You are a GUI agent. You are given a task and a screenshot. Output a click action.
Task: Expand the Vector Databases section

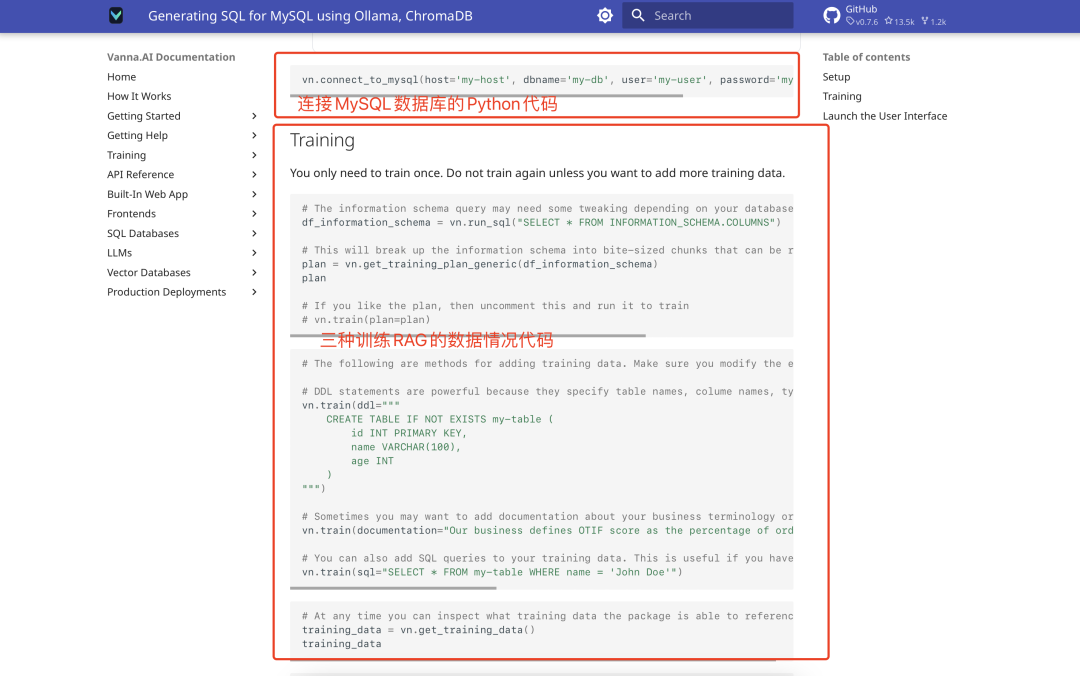(x=254, y=273)
